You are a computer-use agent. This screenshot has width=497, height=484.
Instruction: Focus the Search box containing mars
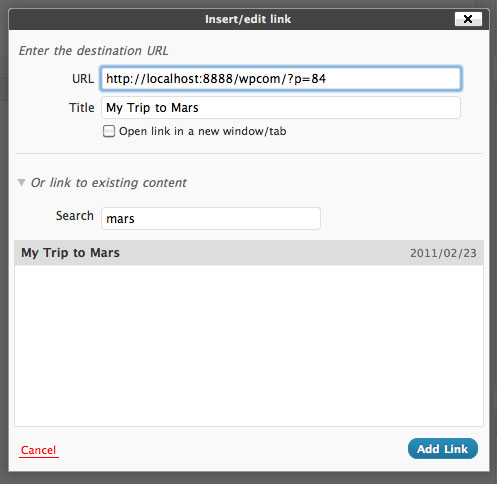coord(211,219)
